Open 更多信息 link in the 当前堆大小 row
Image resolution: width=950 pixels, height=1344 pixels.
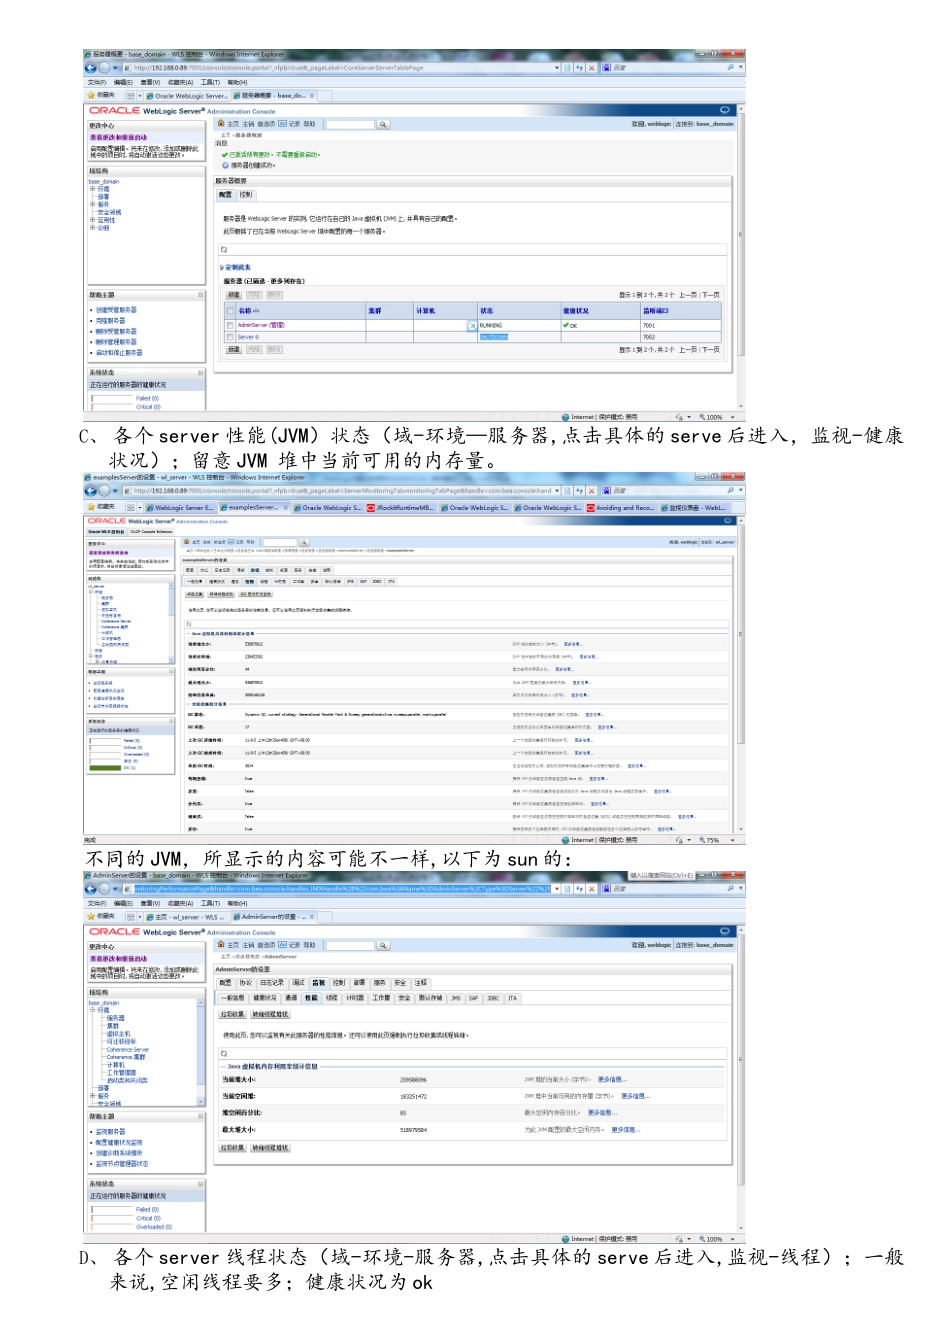(x=612, y=1080)
